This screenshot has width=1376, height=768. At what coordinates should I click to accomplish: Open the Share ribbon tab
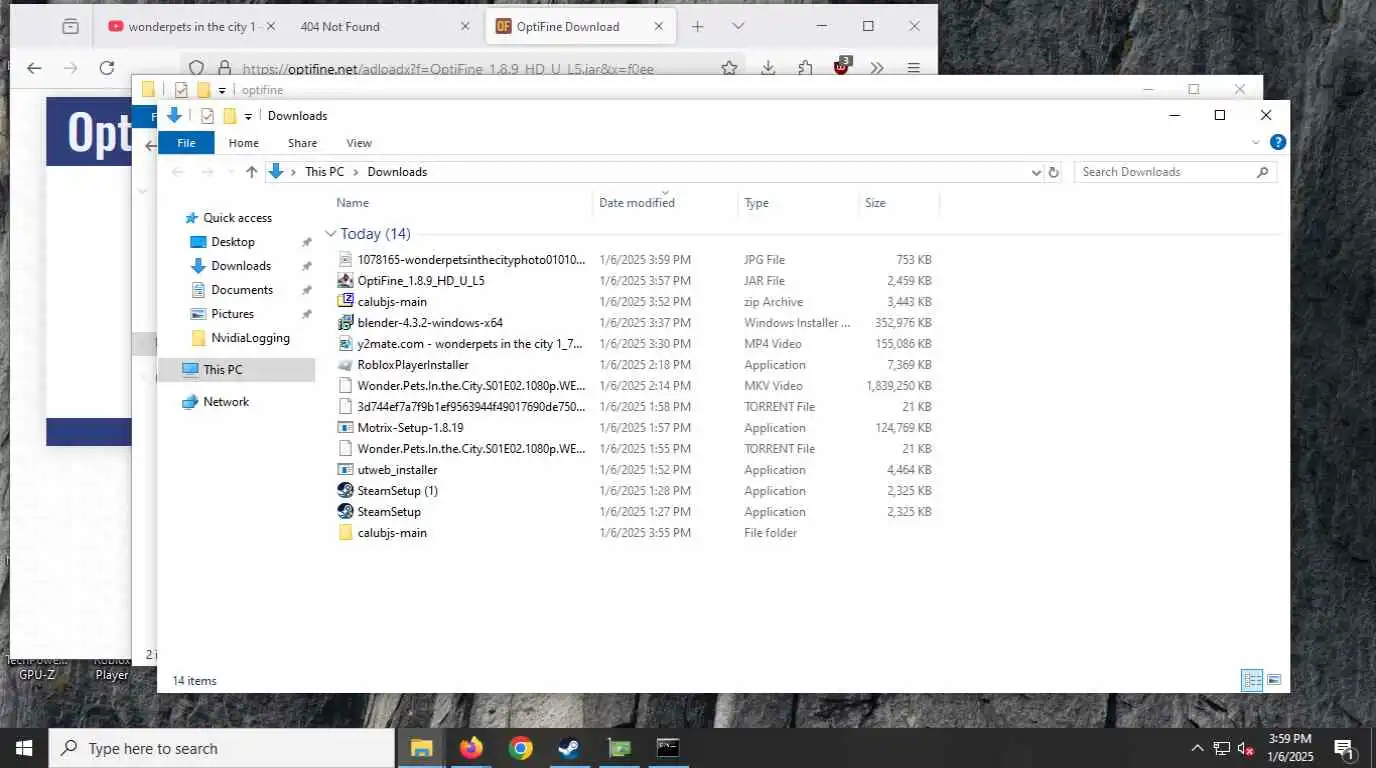(x=302, y=143)
